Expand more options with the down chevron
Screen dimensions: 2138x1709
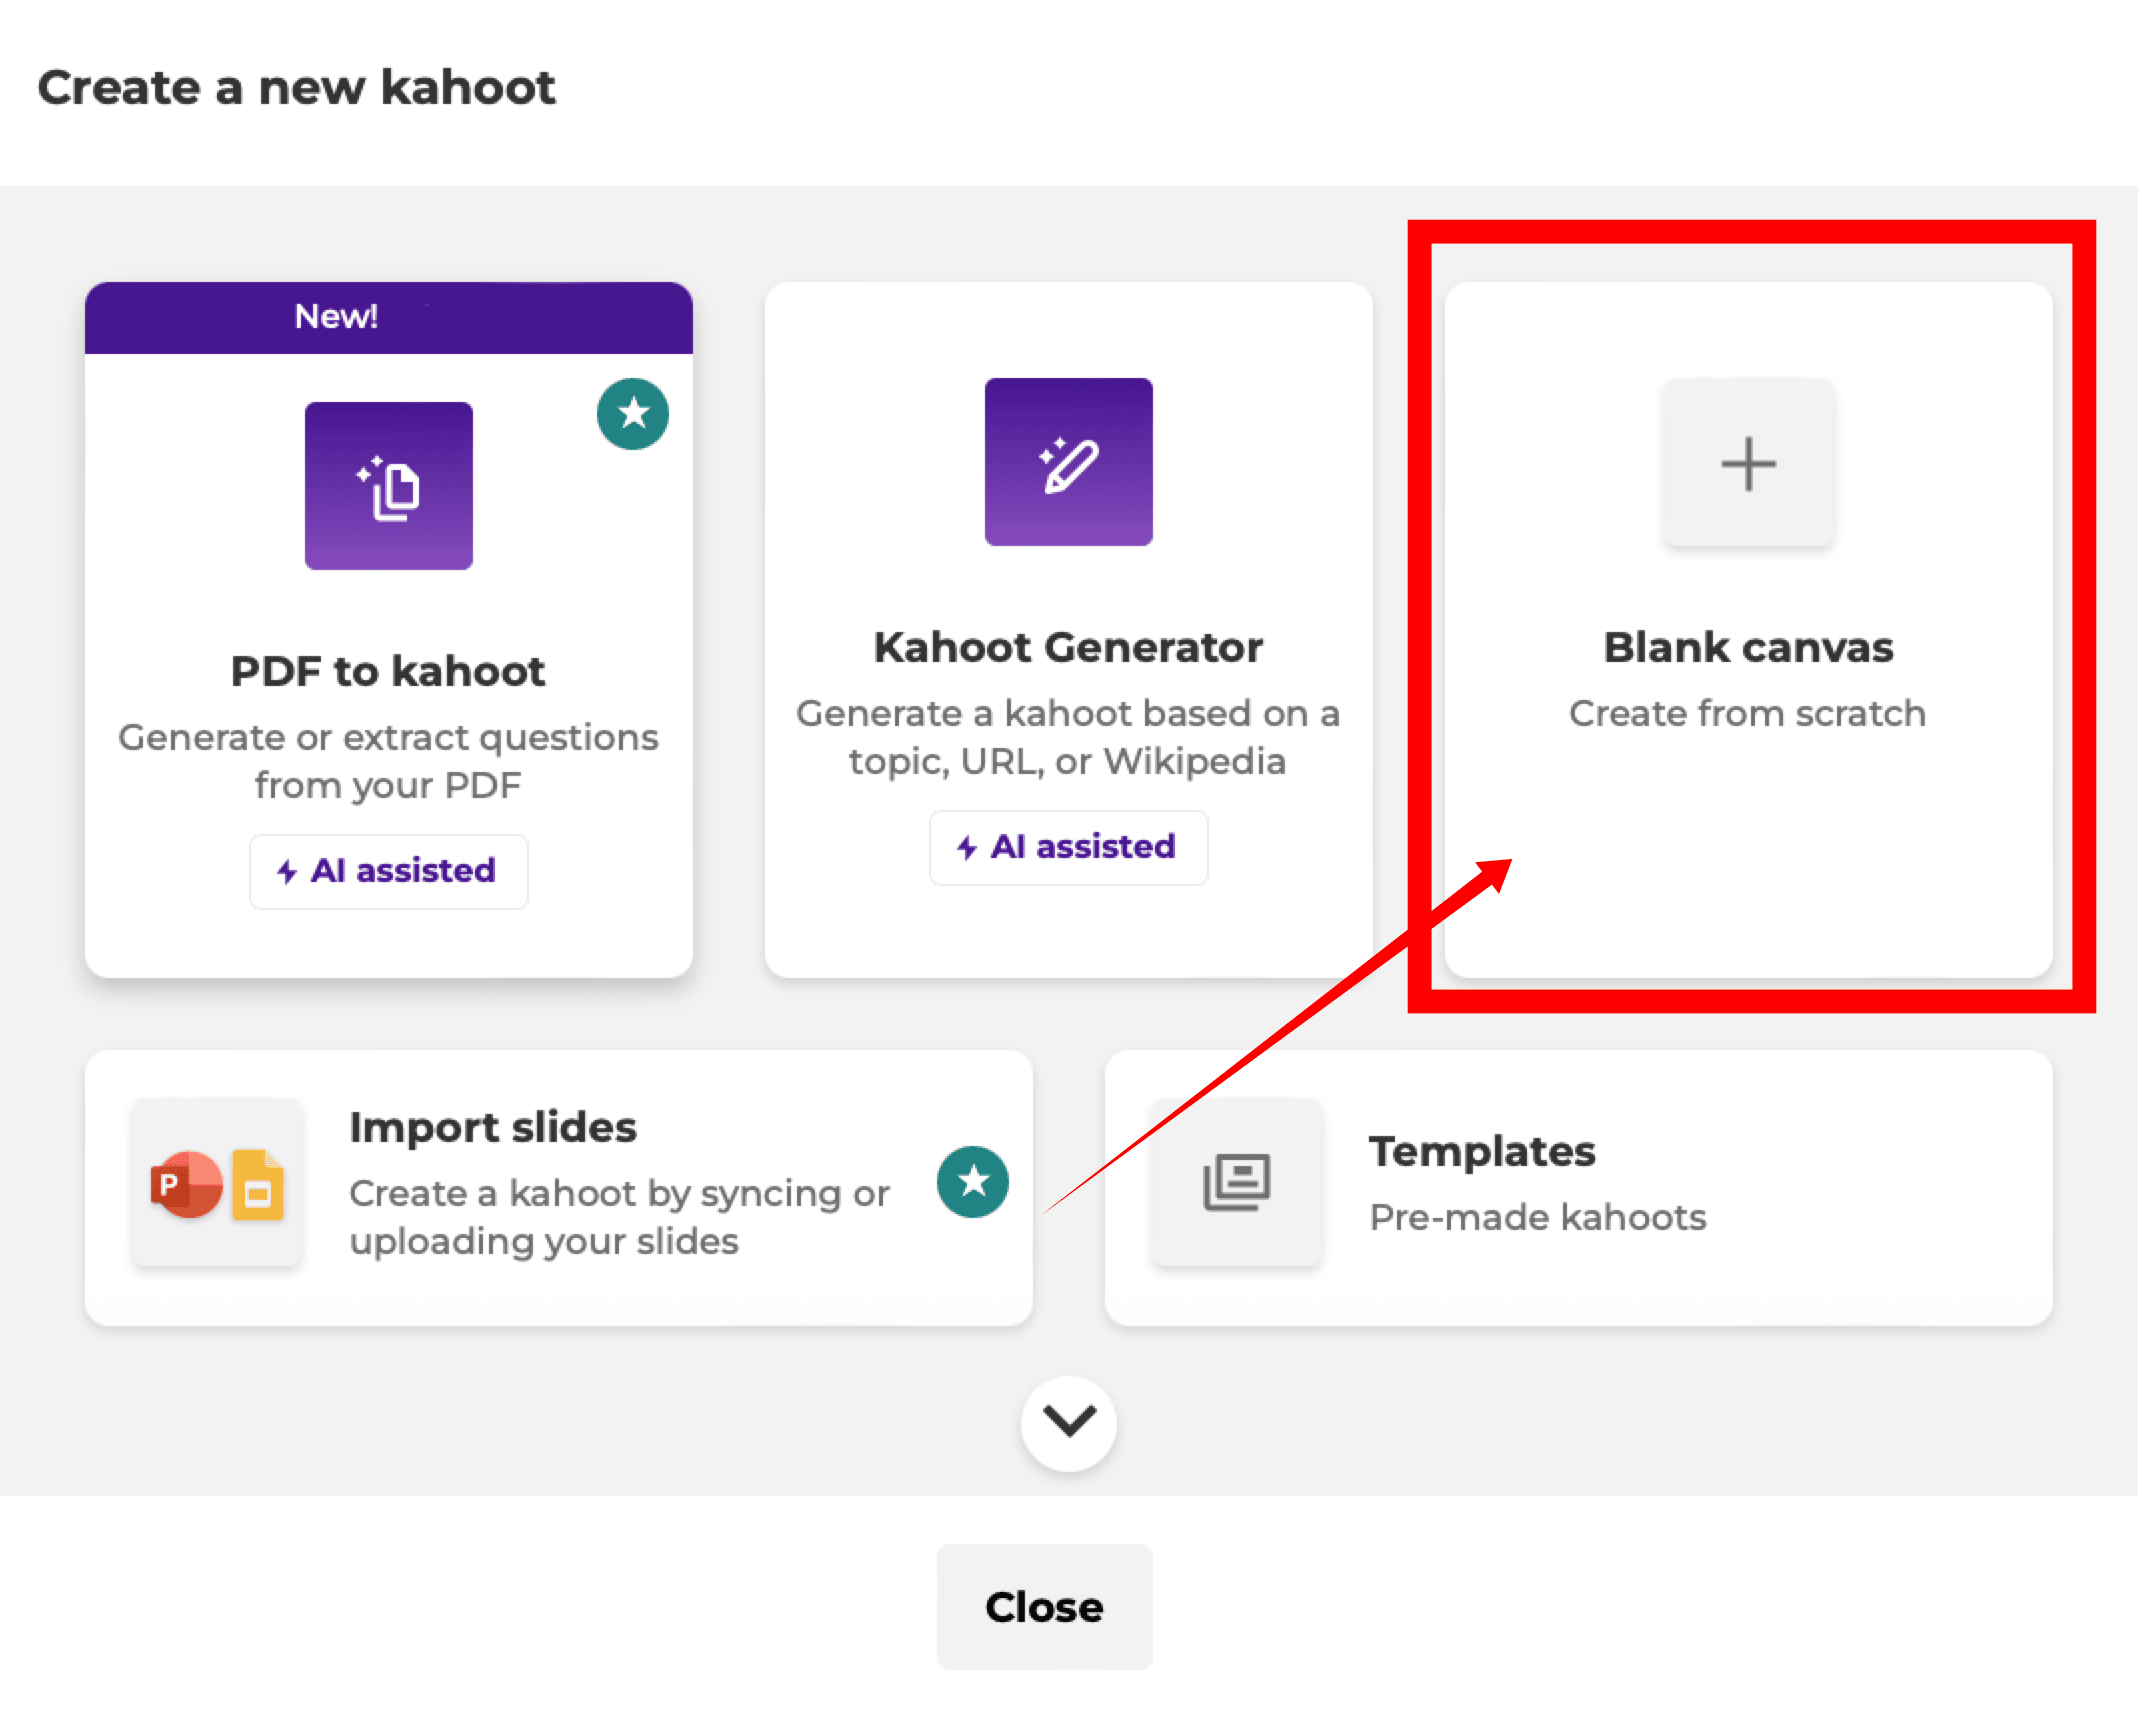point(1069,1422)
